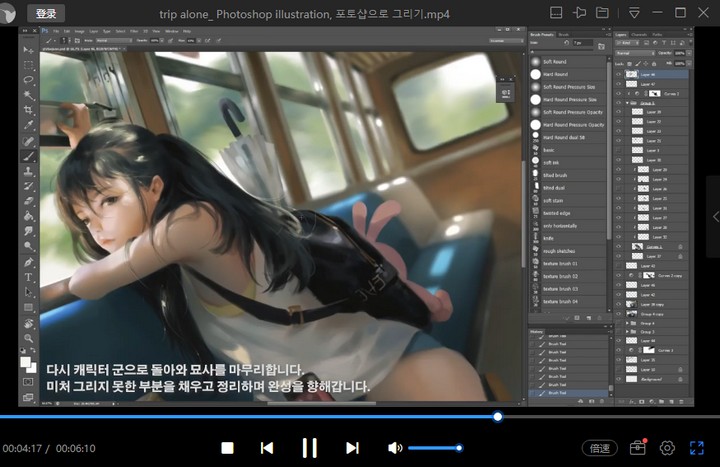The image size is (720, 467).
Task: Skip to the next video
Action: tap(352, 448)
